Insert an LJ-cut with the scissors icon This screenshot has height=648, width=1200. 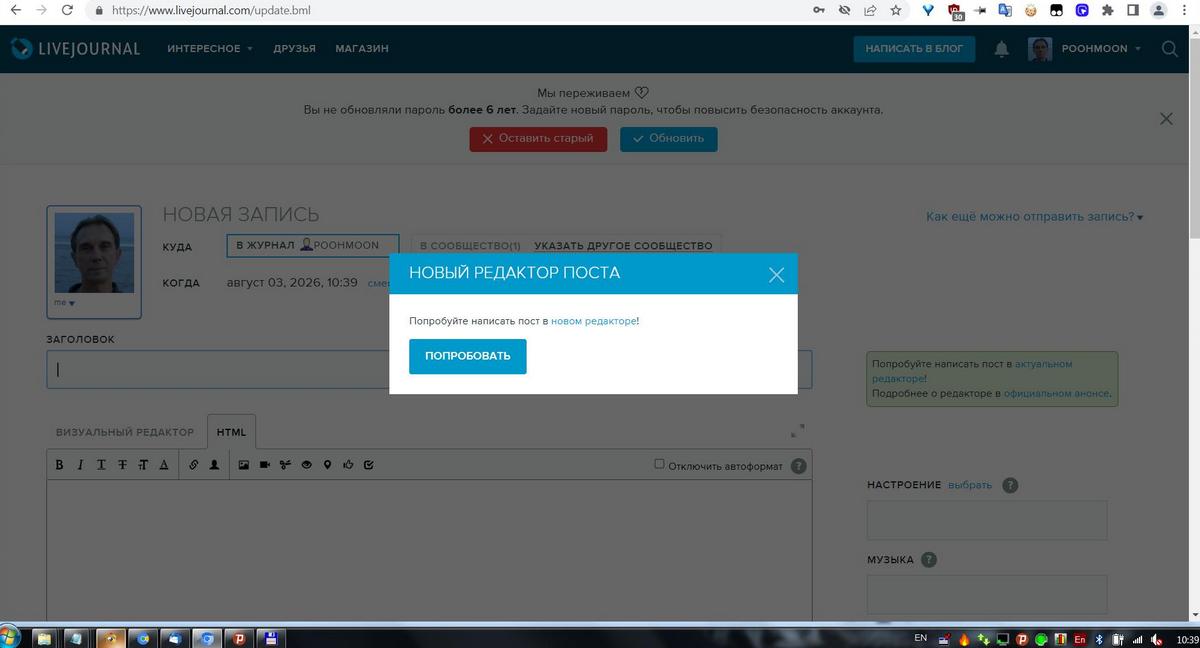click(x=285, y=465)
